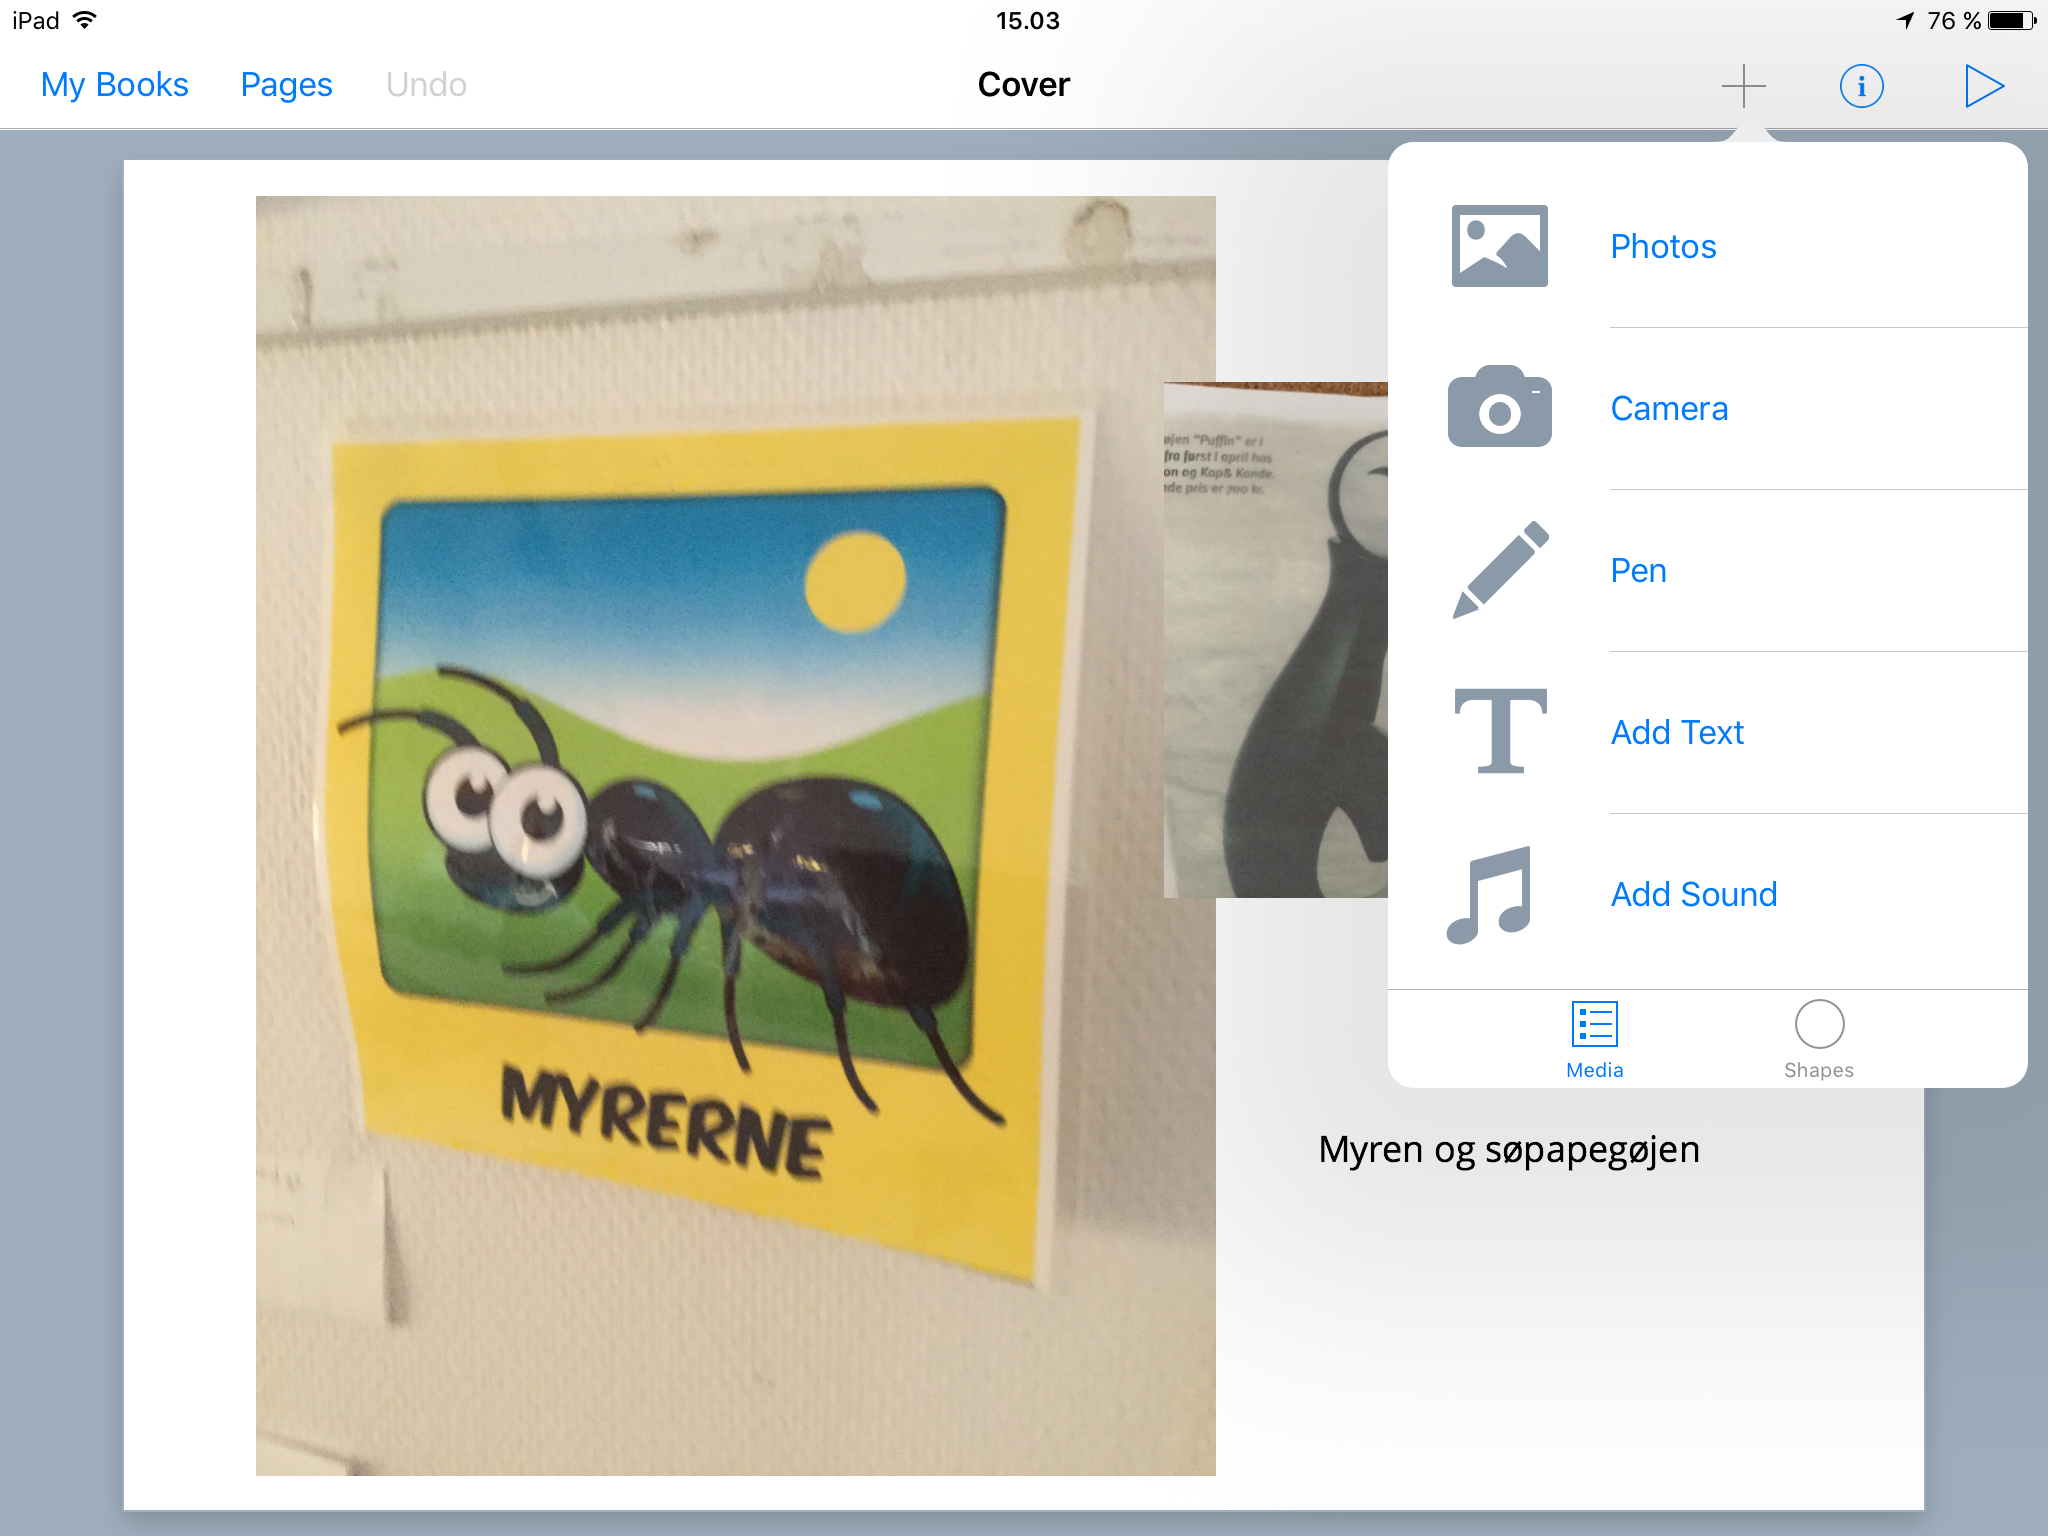Image resolution: width=2048 pixels, height=1536 pixels.
Task: Go back to My Books
Action: (115, 85)
